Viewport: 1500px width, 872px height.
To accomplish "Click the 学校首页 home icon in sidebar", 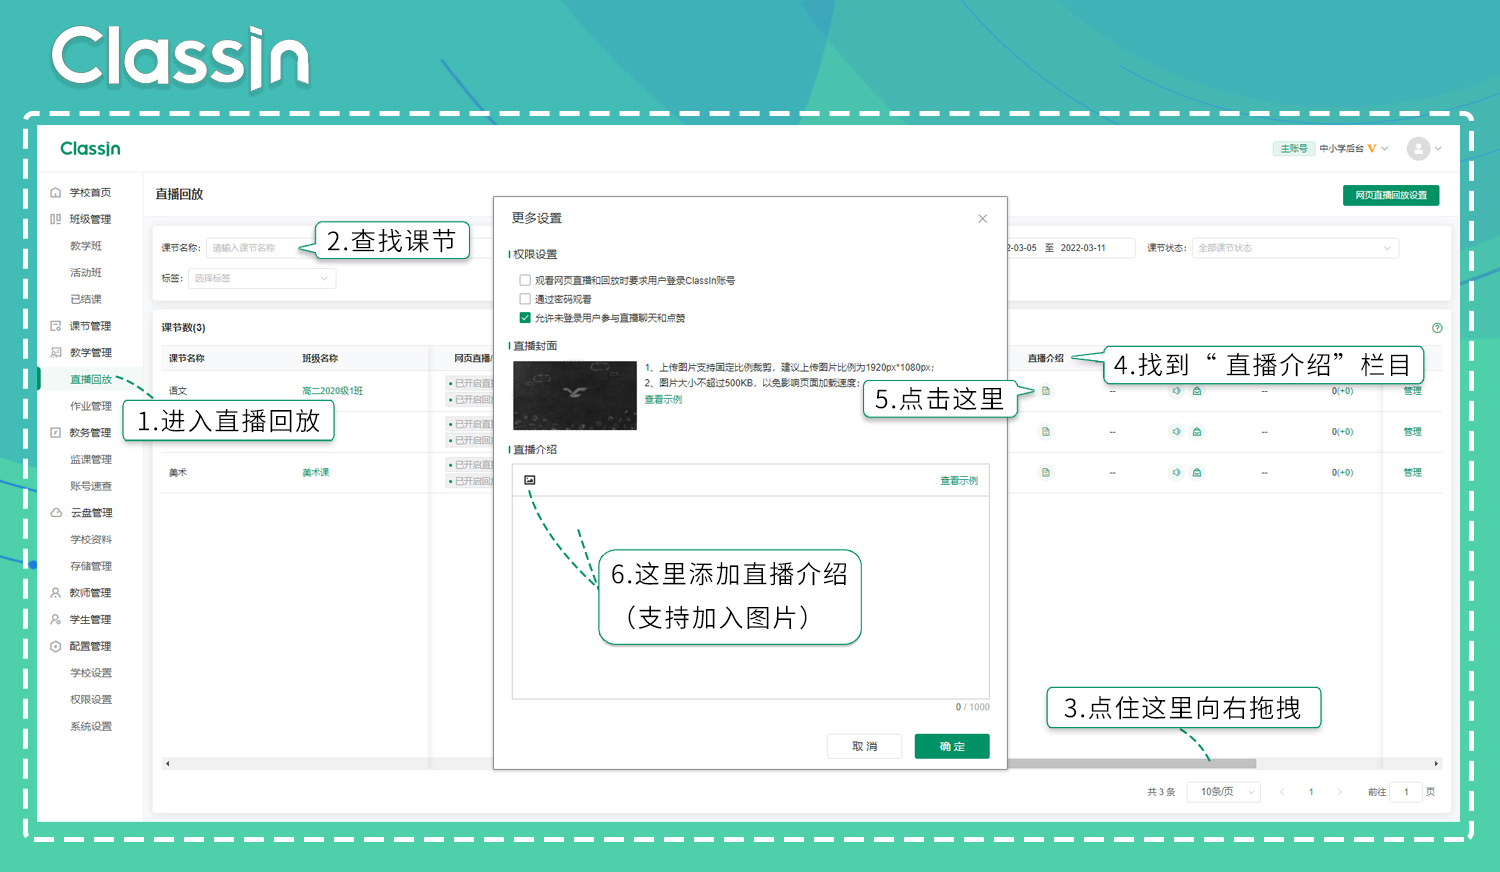I will [56, 192].
